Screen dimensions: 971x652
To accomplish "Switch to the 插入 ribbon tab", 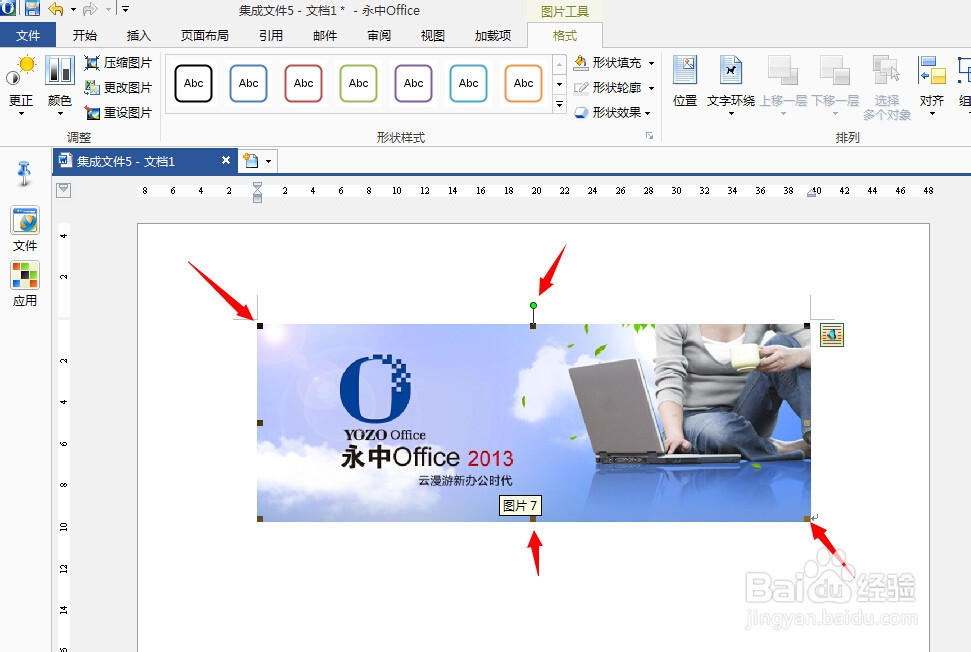I will (139, 35).
